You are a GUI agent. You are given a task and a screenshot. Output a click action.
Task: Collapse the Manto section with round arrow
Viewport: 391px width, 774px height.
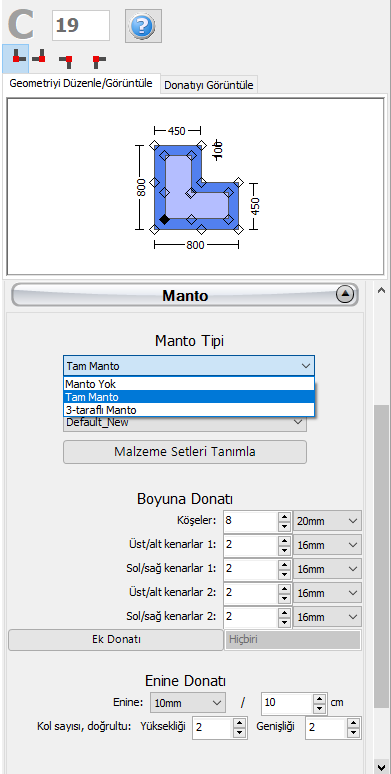pyautogui.click(x=345, y=295)
